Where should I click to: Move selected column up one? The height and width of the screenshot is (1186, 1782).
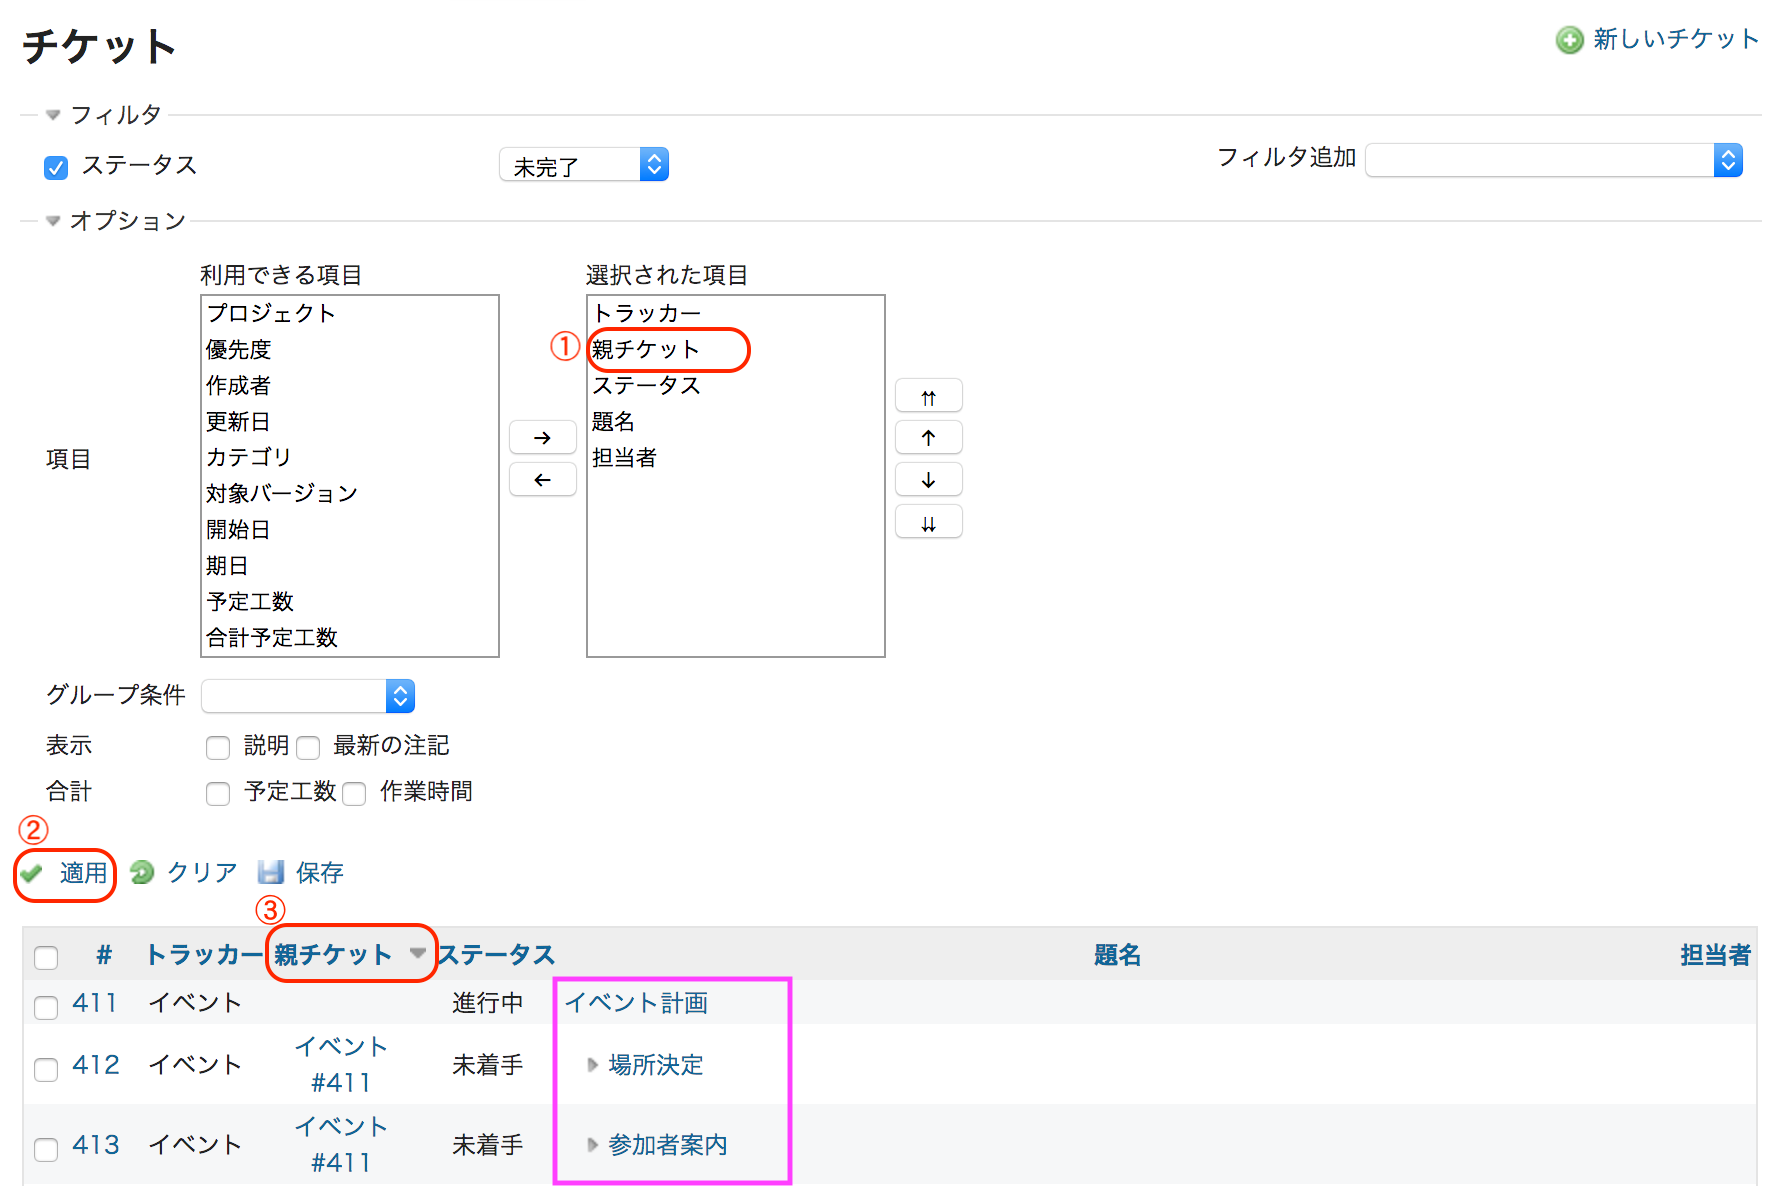coord(928,437)
